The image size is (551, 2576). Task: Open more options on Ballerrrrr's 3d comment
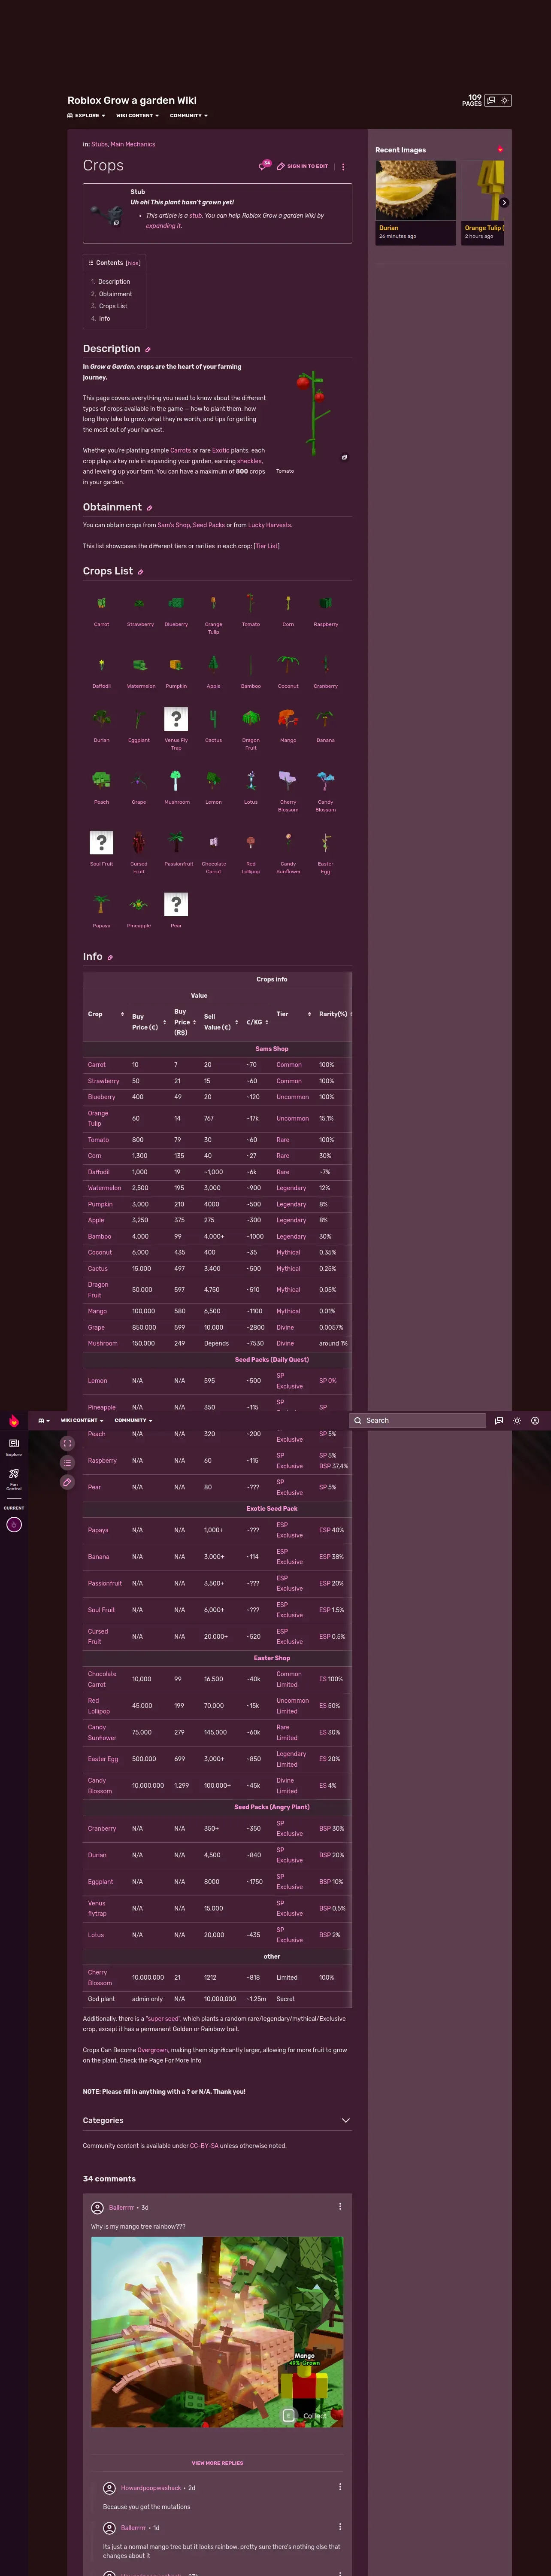(x=340, y=2206)
